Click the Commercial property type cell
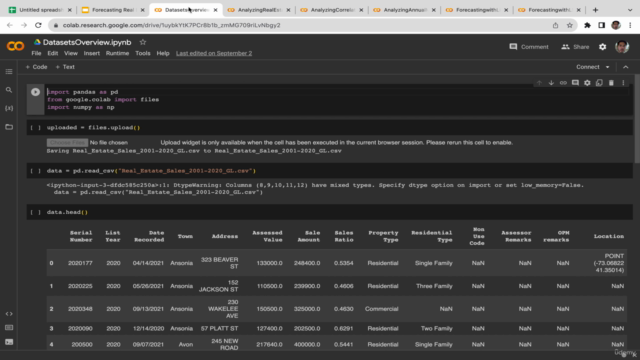 point(381,309)
